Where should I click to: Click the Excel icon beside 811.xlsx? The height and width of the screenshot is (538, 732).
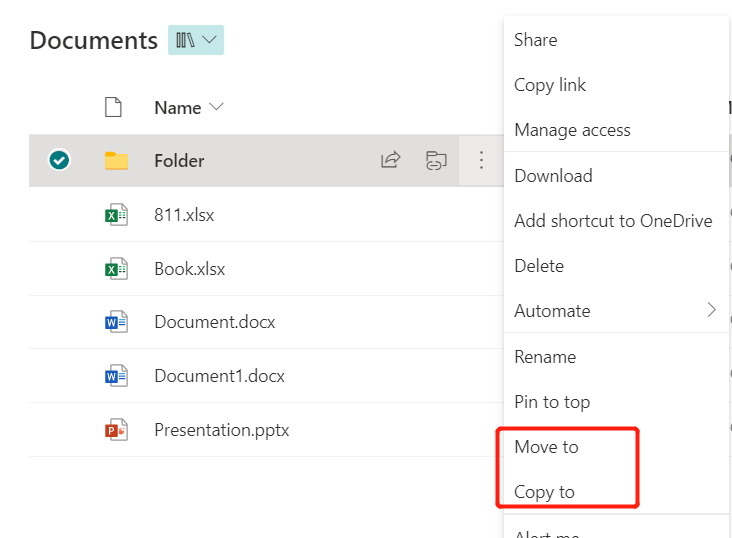tap(117, 215)
